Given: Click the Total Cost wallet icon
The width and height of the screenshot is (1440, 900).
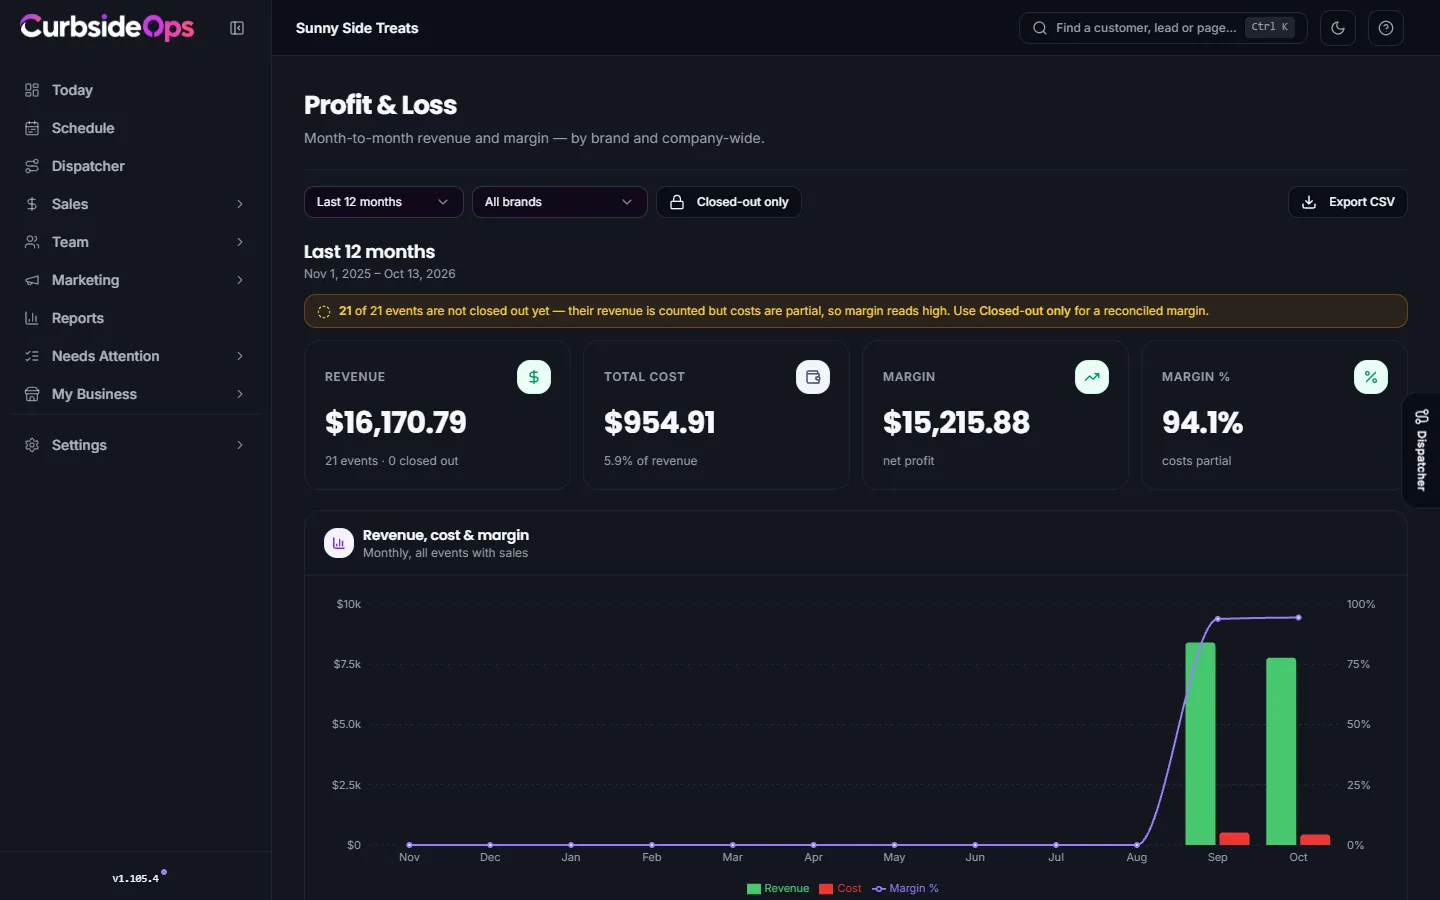Looking at the screenshot, I should click(813, 377).
